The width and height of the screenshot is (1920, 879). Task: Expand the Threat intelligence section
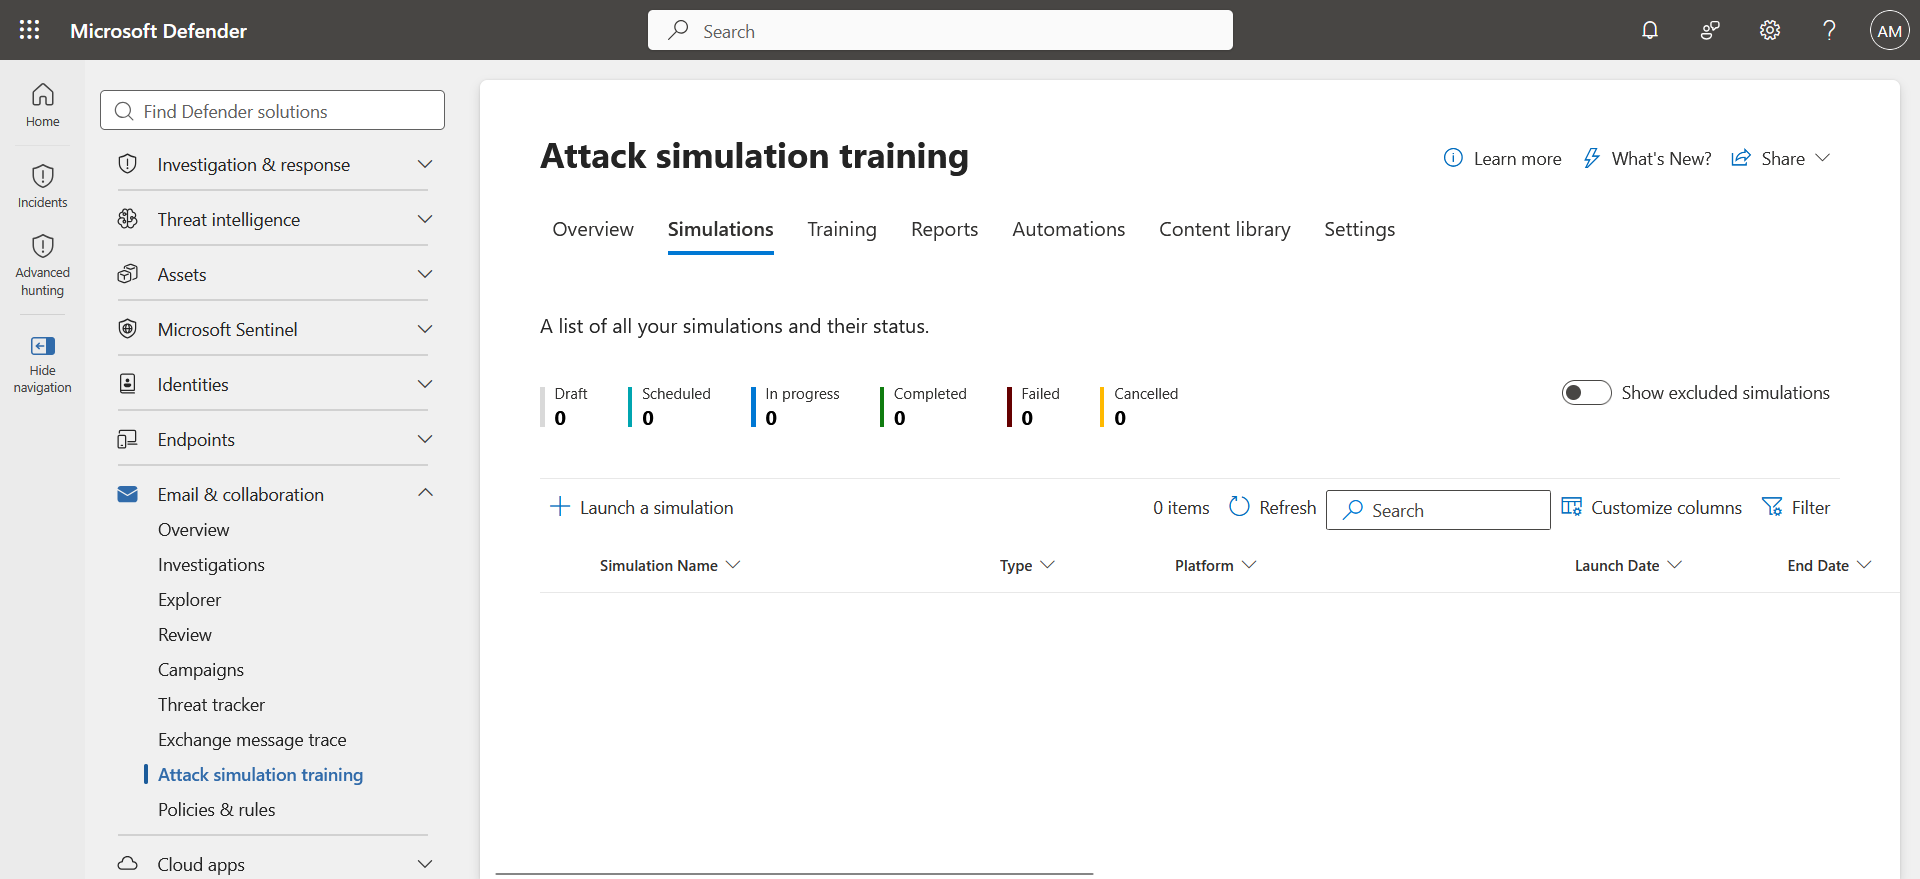point(425,219)
